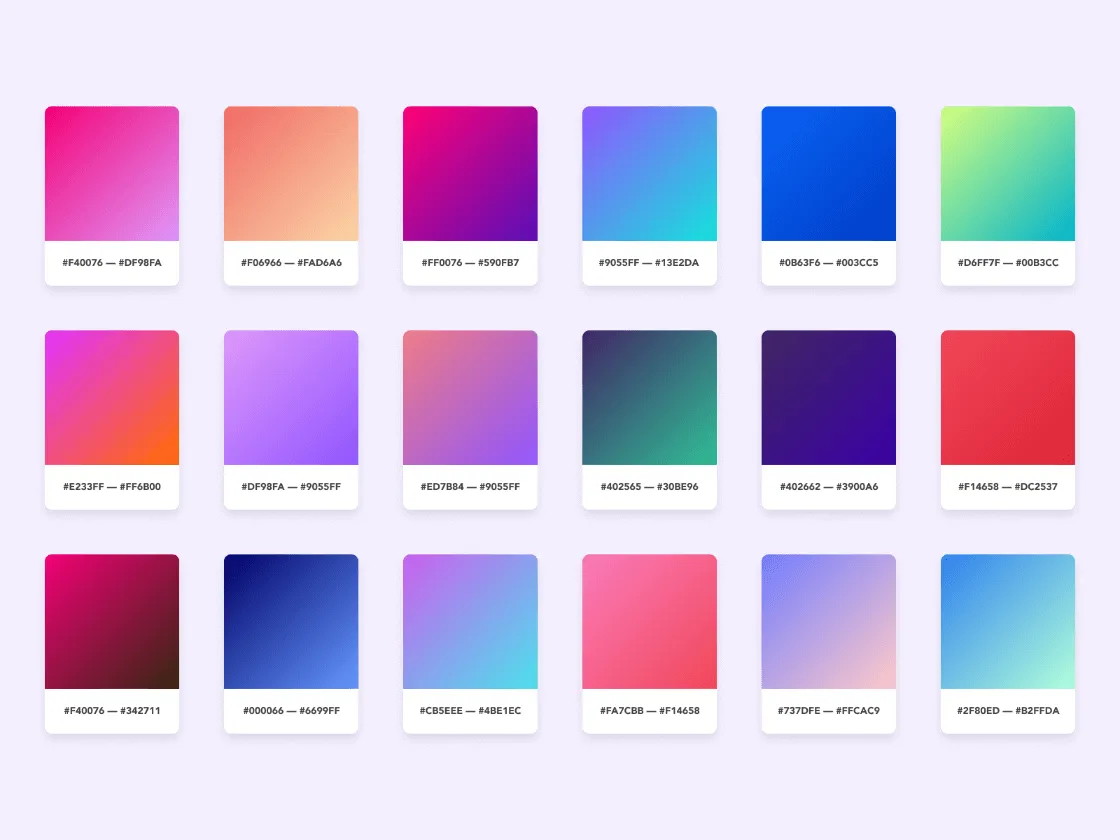Select the #402565 — #30BE96 dark teal gradient
The image size is (1120, 840).
649,396
